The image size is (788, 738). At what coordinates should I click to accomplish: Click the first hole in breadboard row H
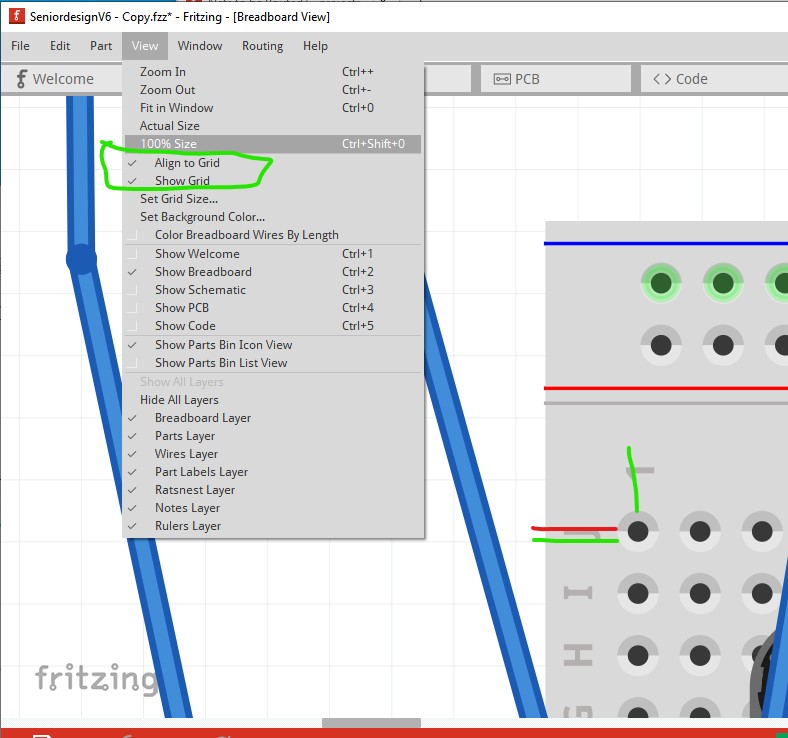[638, 655]
